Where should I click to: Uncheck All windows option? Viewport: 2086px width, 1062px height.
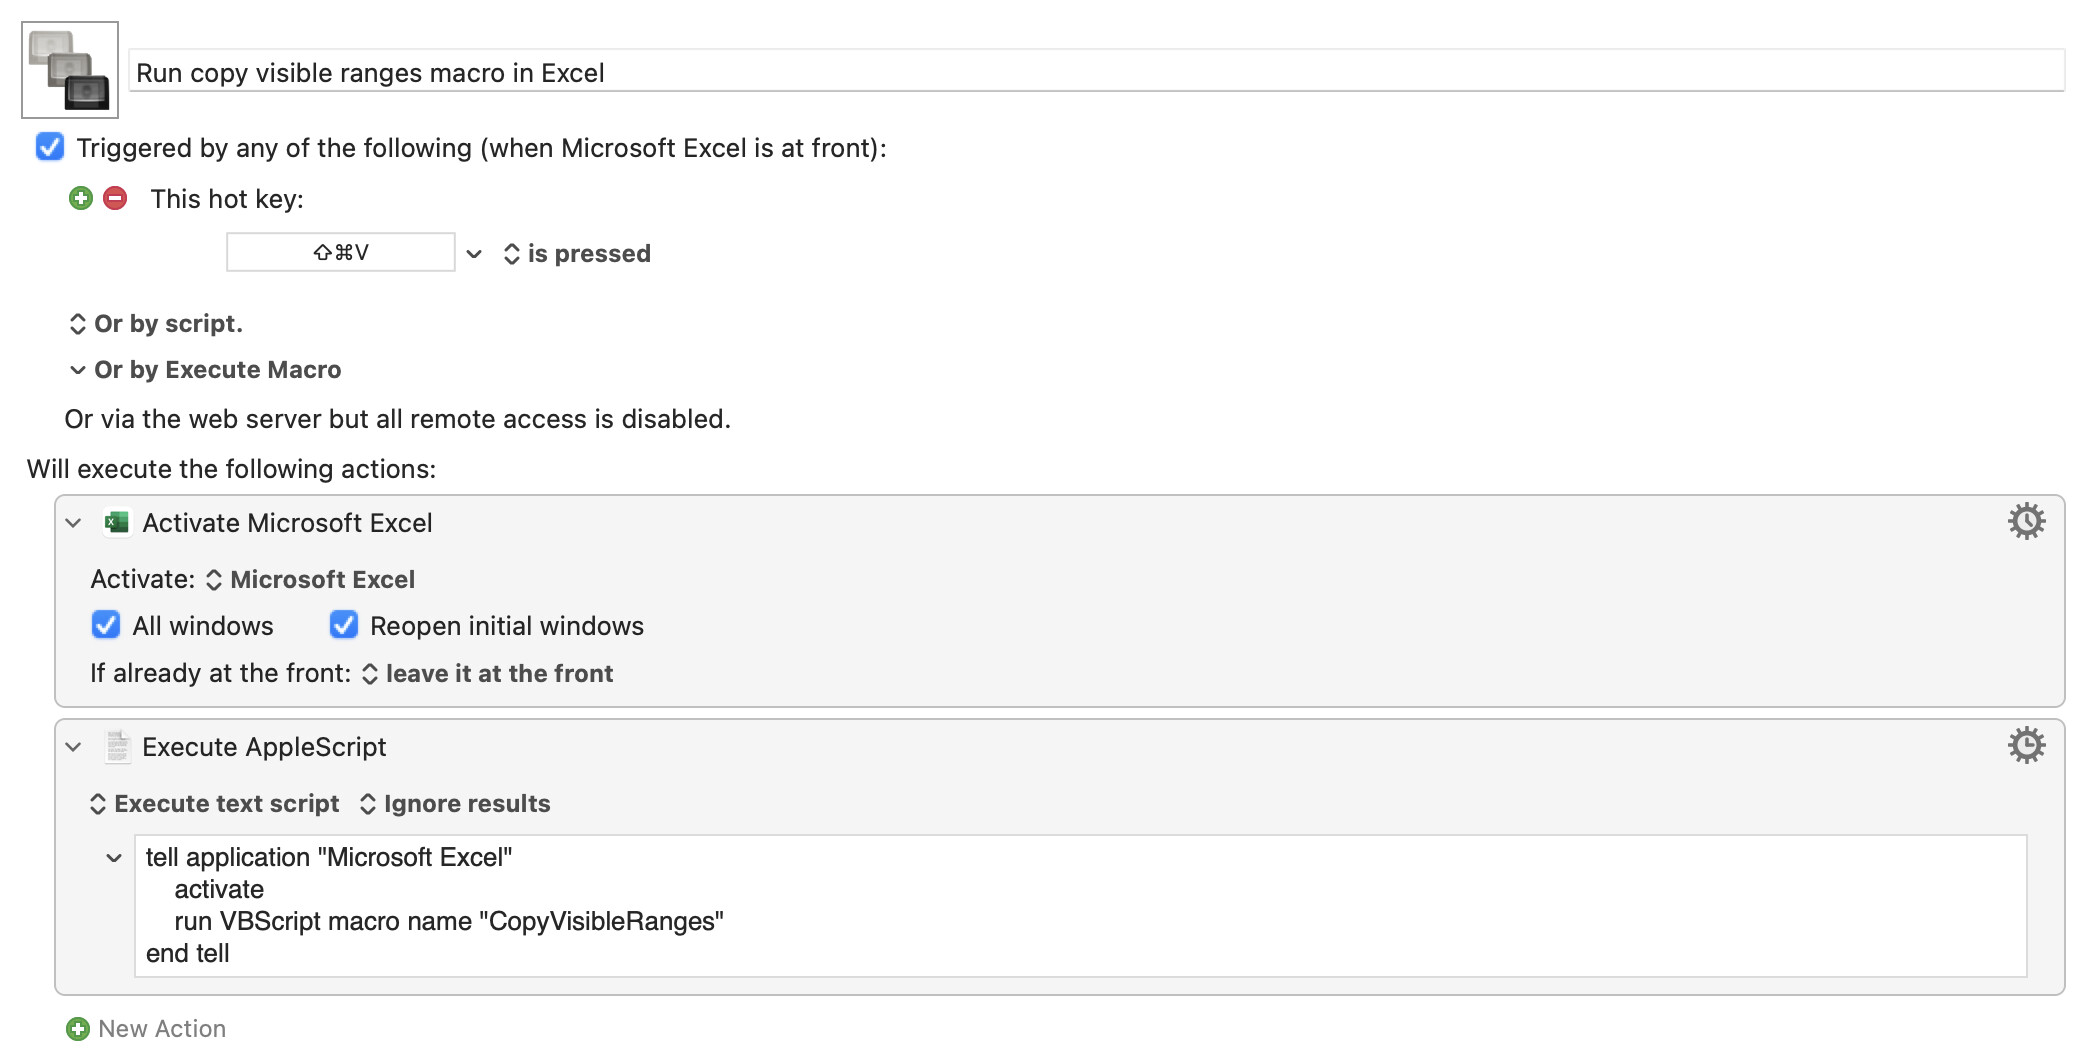click(106, 625)
